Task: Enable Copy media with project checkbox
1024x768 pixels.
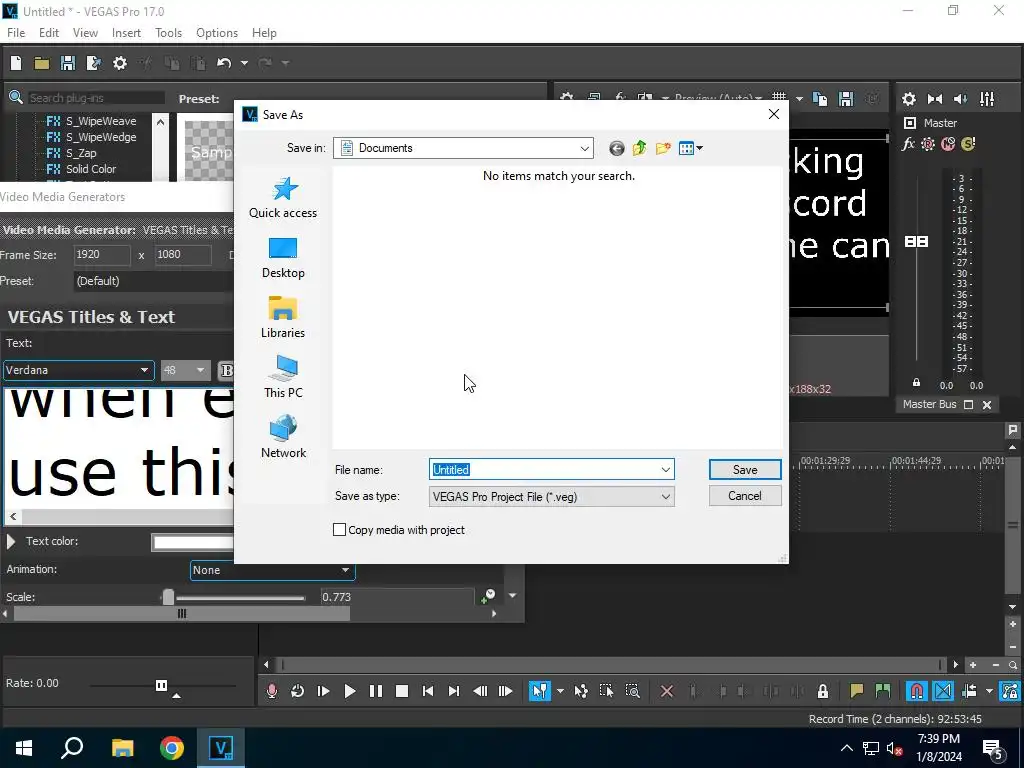Action: (x=340, y=530)
